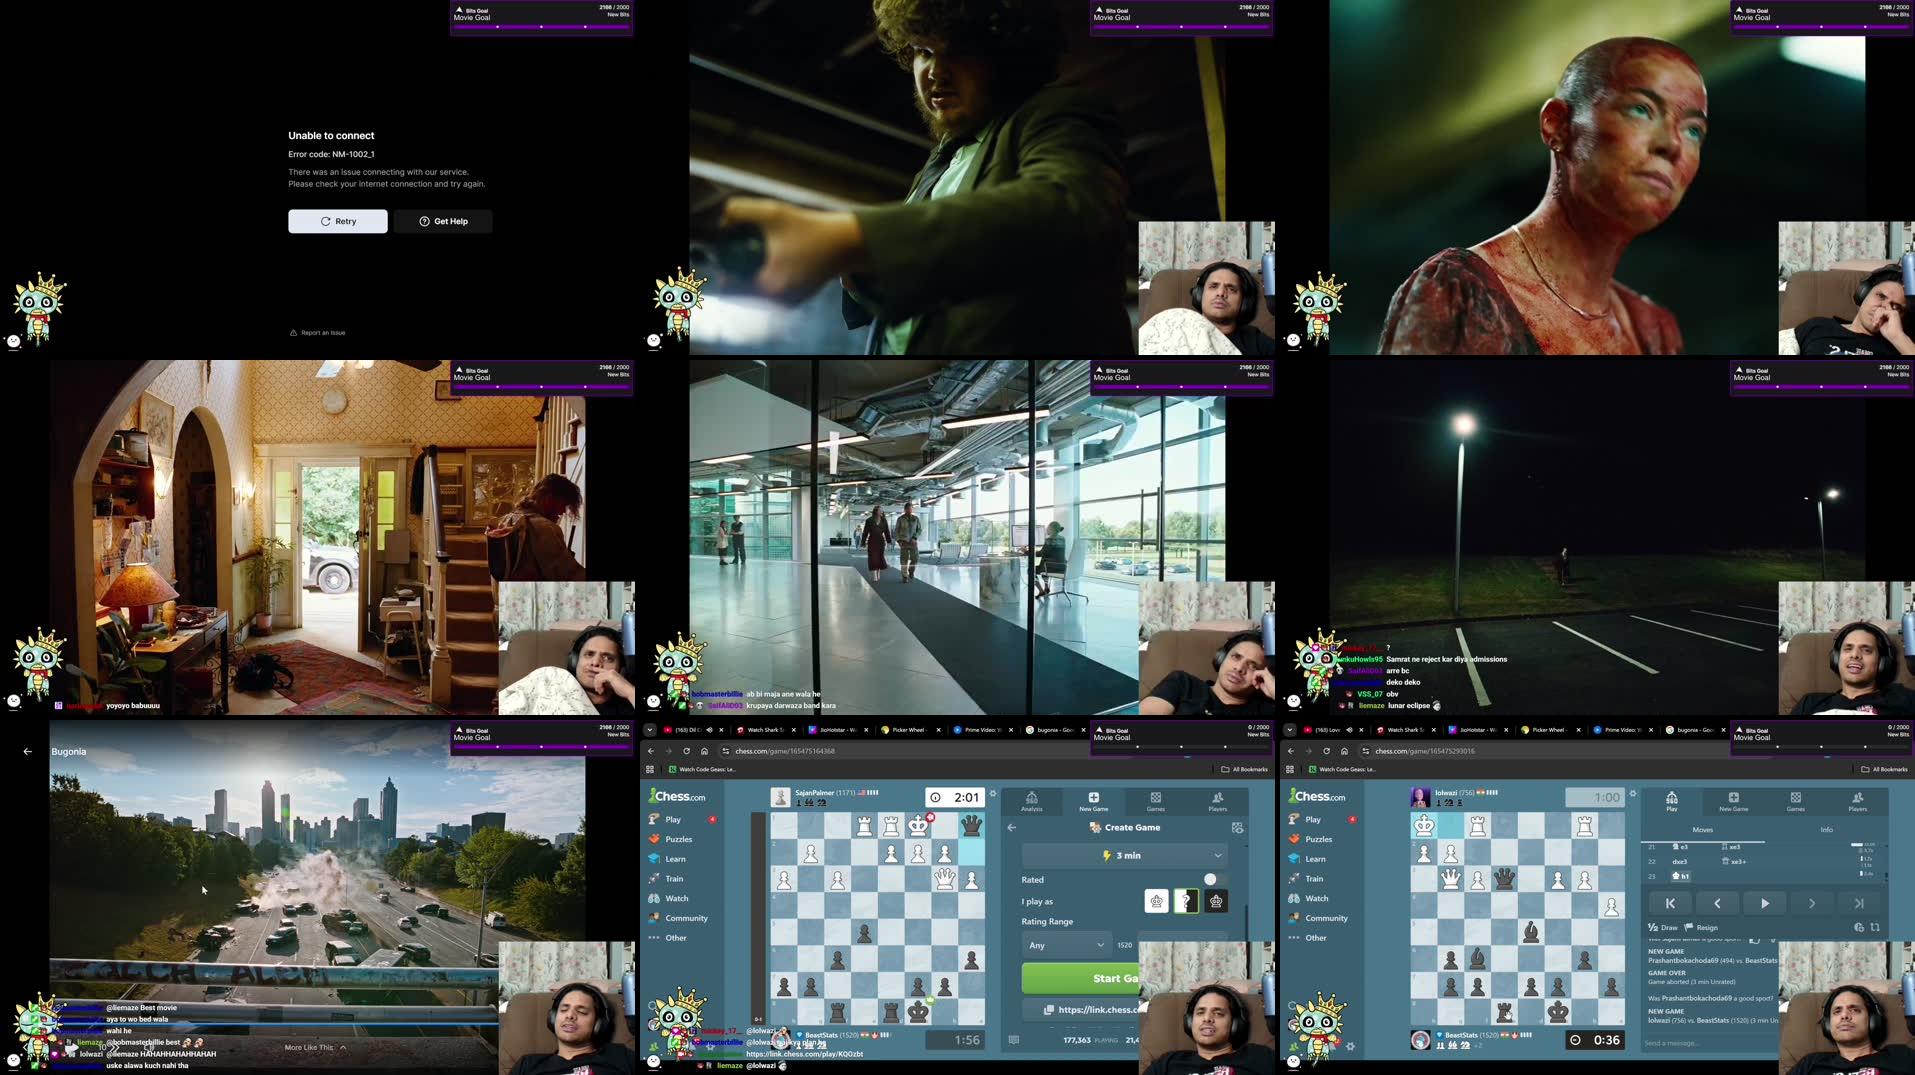Select the random color option under I play as
This screenshot has height=1075, width=1915.
(1185, 901)
